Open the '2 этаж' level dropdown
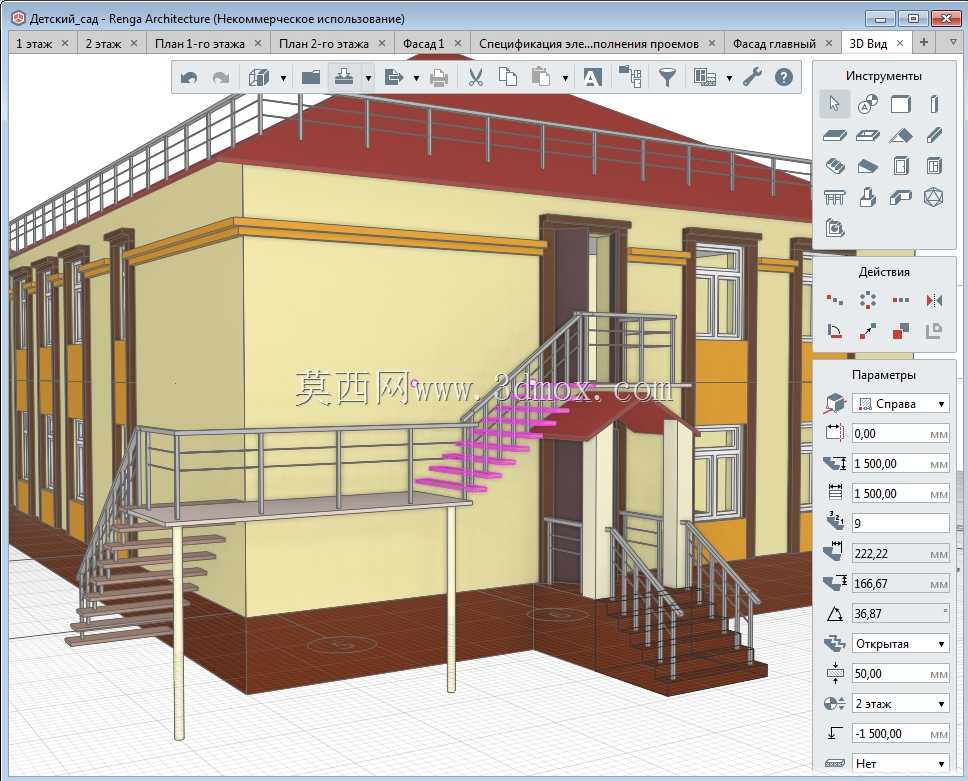The height and width of the screenshot is (781, 968). click(x=901, y=704)
